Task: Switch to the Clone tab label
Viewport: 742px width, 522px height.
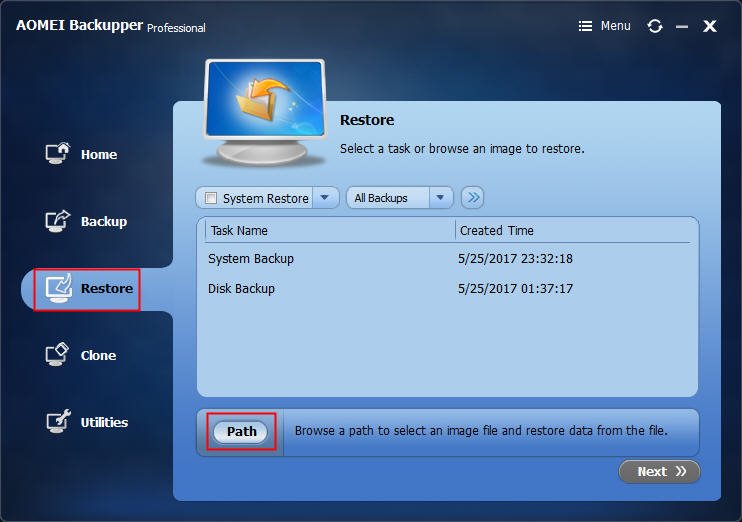Action: 98,355
